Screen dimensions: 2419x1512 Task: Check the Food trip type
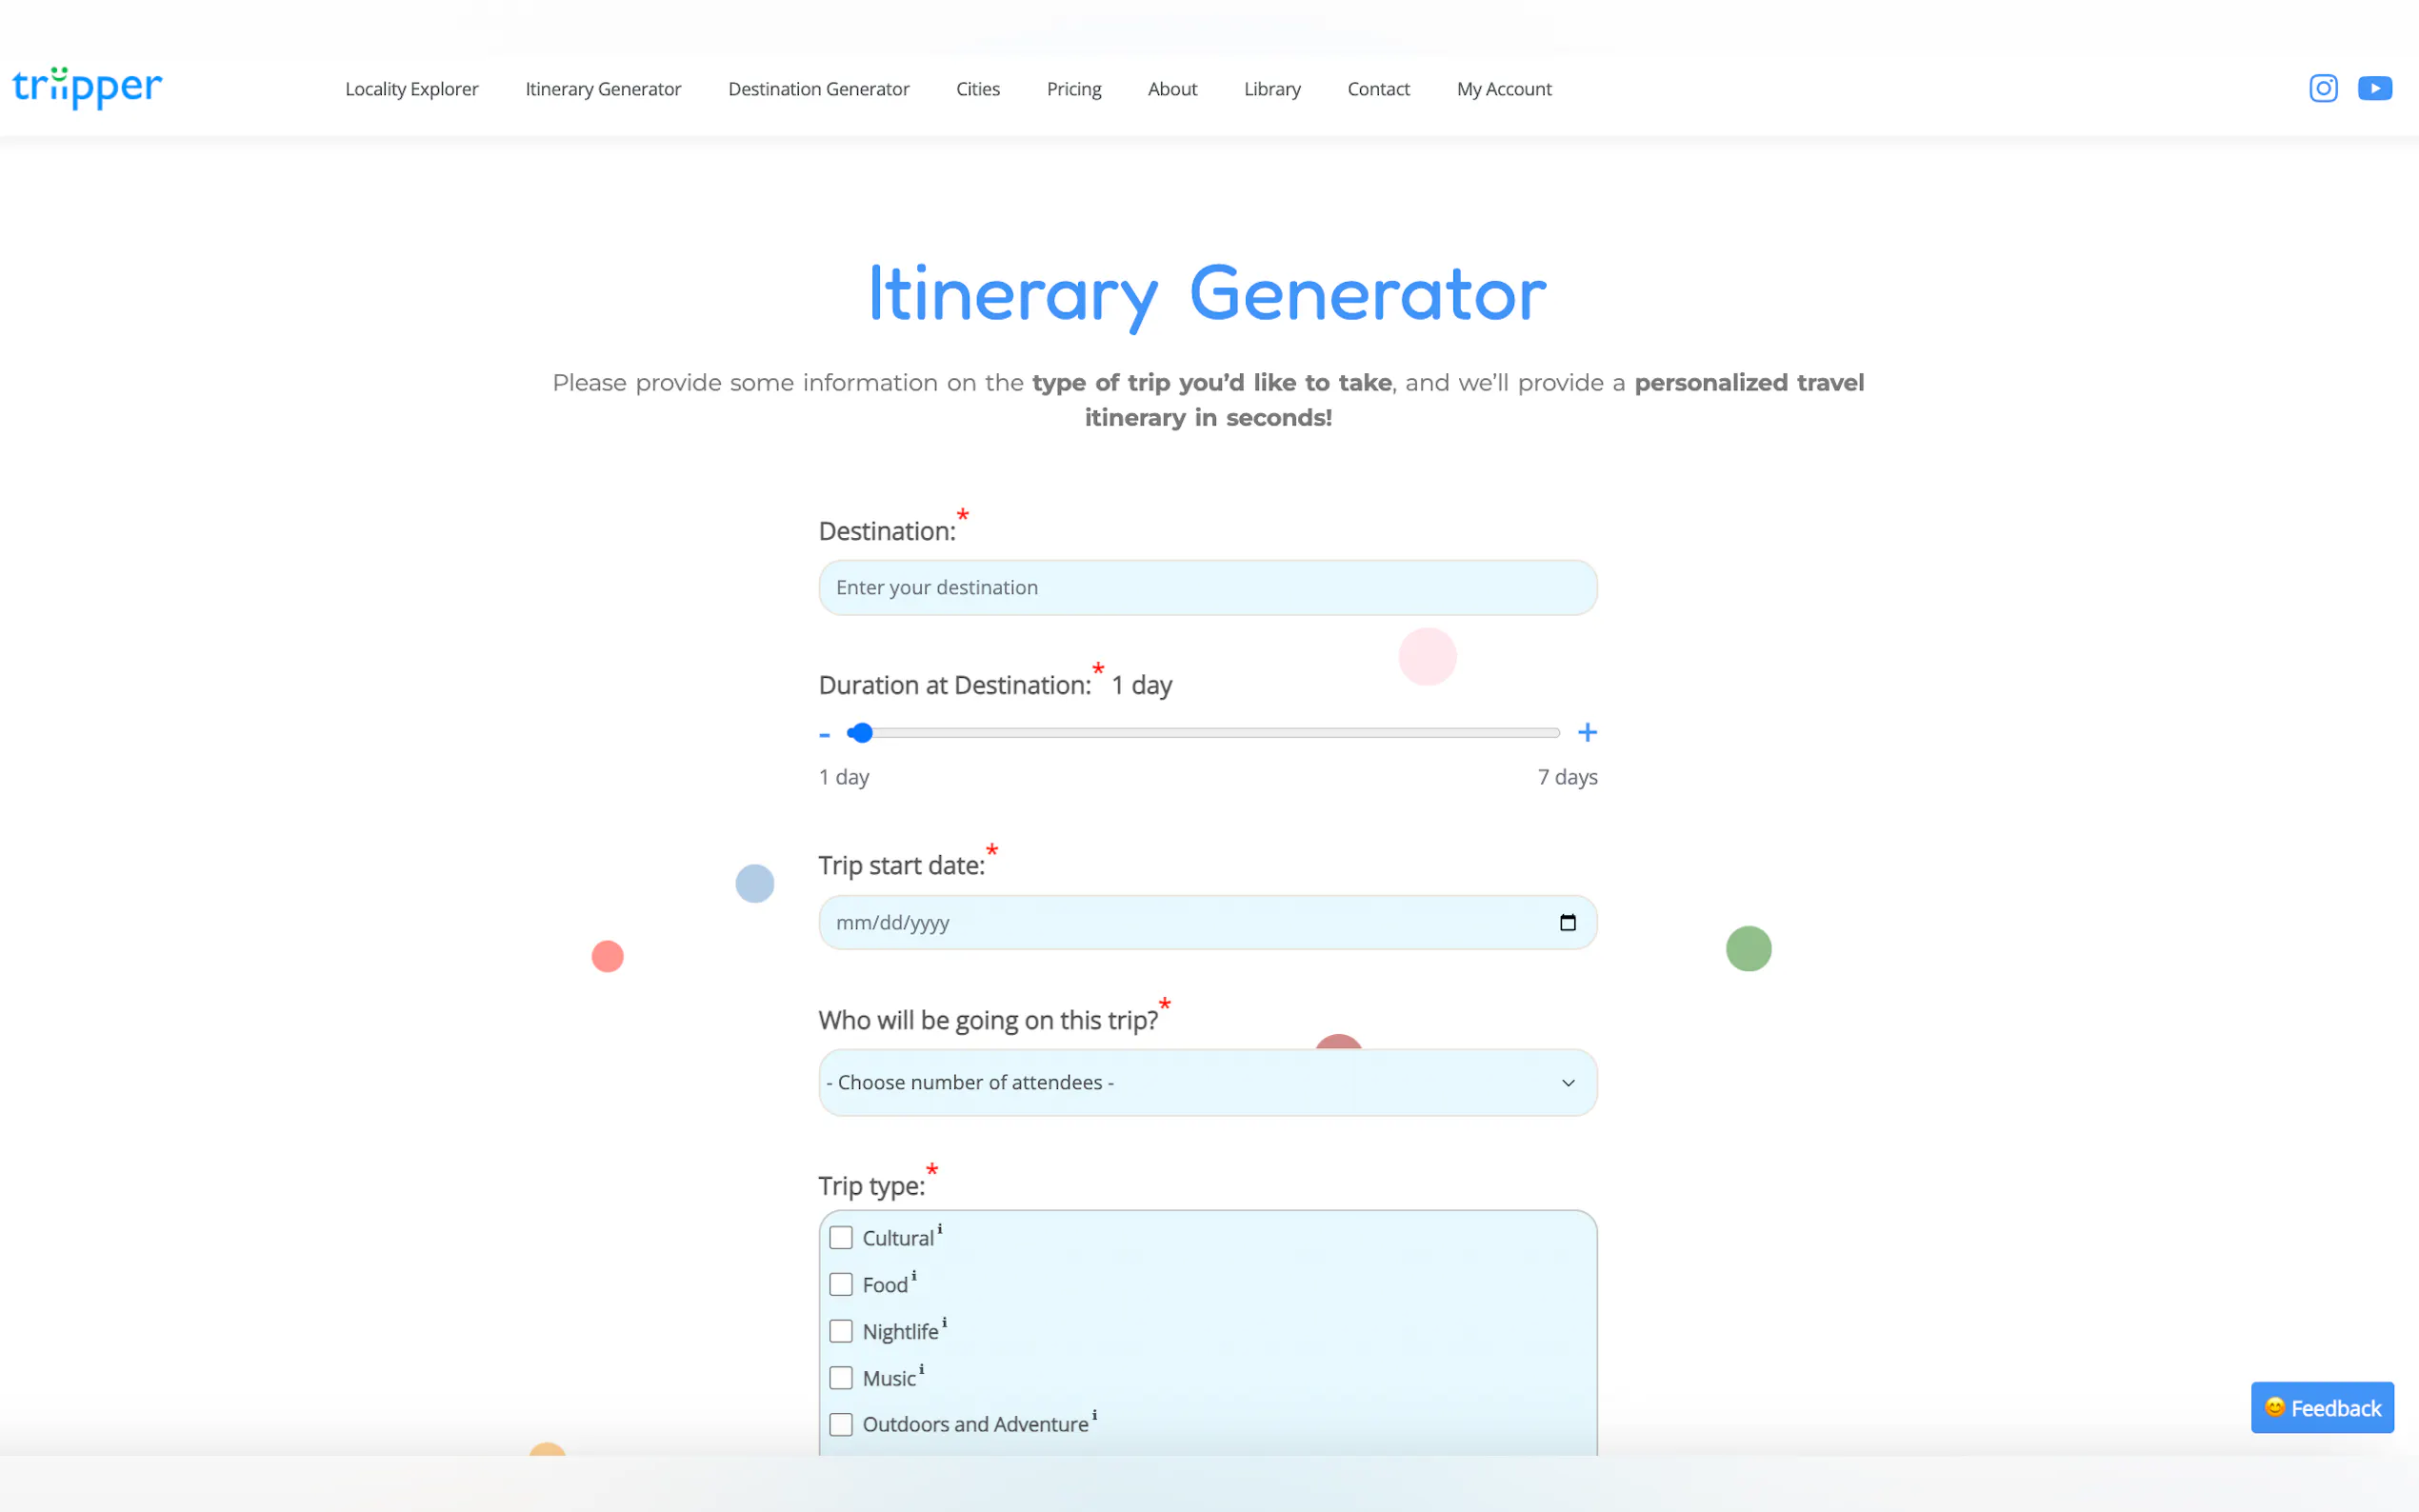pyautogui.click(x=841, y=1284)
